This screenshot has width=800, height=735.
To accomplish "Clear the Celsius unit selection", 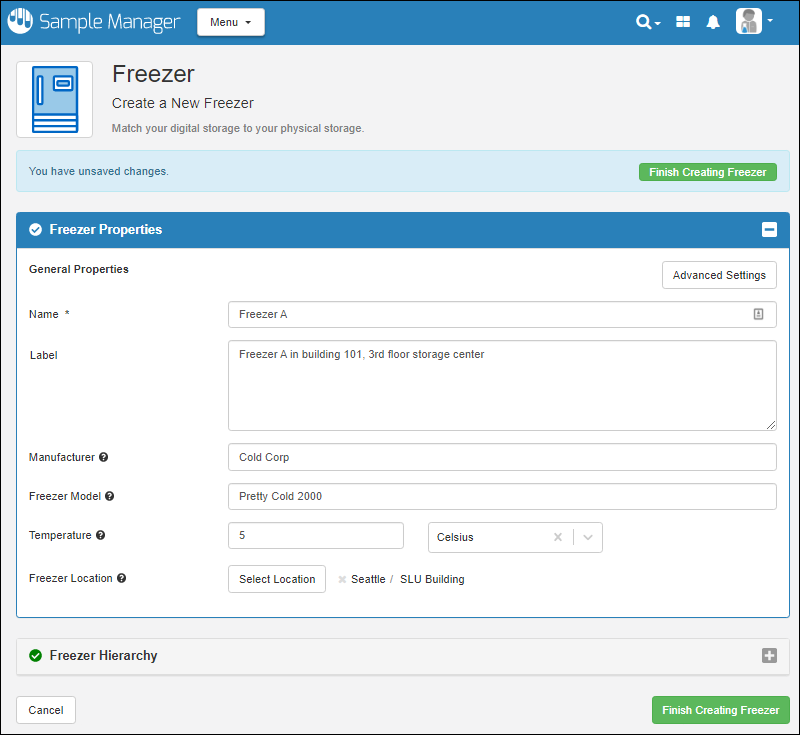I will pyautogui.click(x=558, y=537).
